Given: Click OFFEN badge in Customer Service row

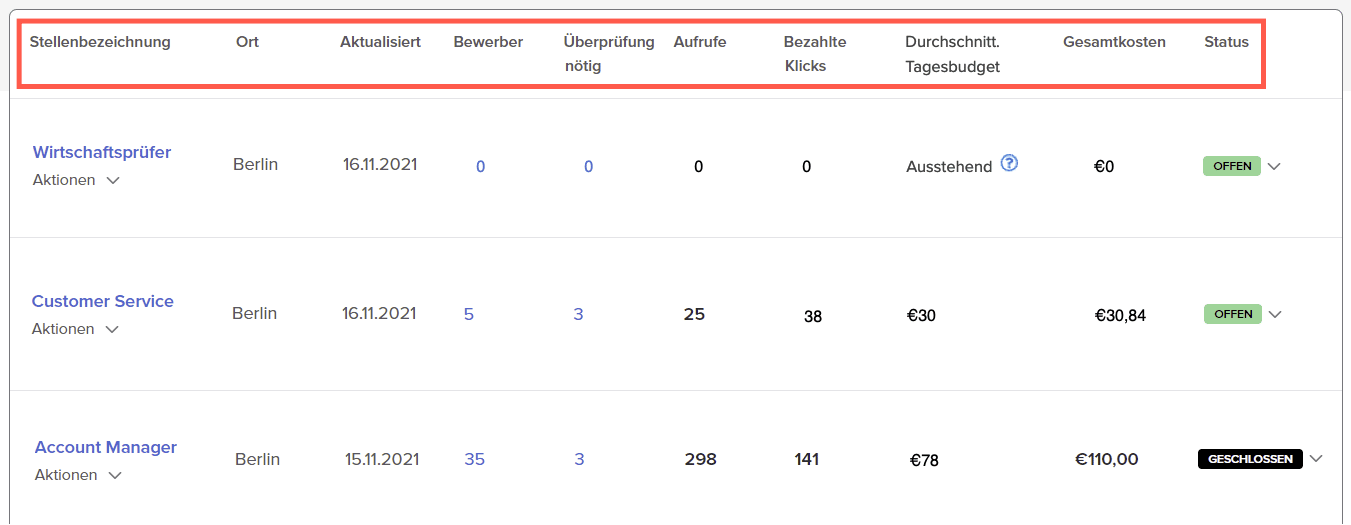Looking at the screenshot, I should point(1233,314).
